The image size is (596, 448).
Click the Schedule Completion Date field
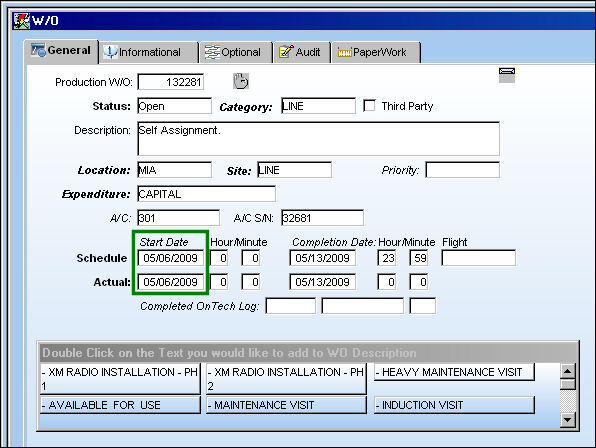[323, 258]
